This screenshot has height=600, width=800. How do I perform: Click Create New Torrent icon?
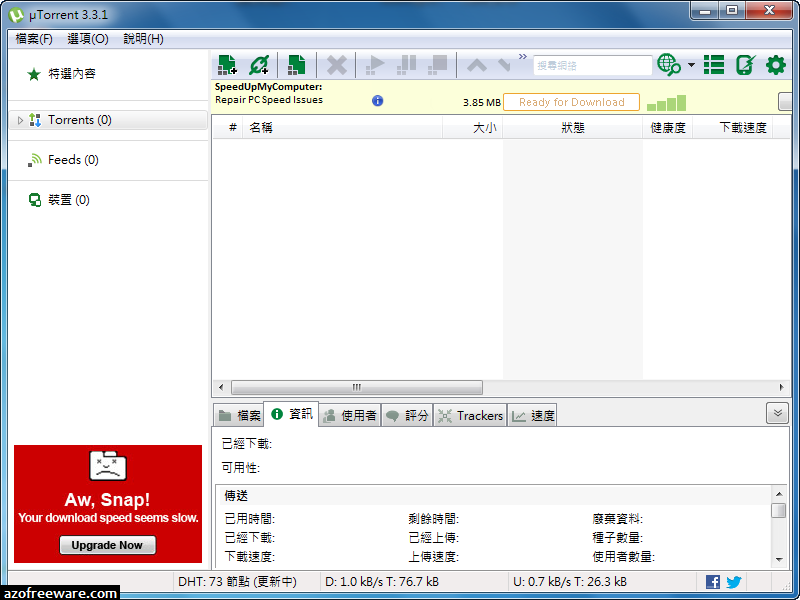[x=296, y=65]
